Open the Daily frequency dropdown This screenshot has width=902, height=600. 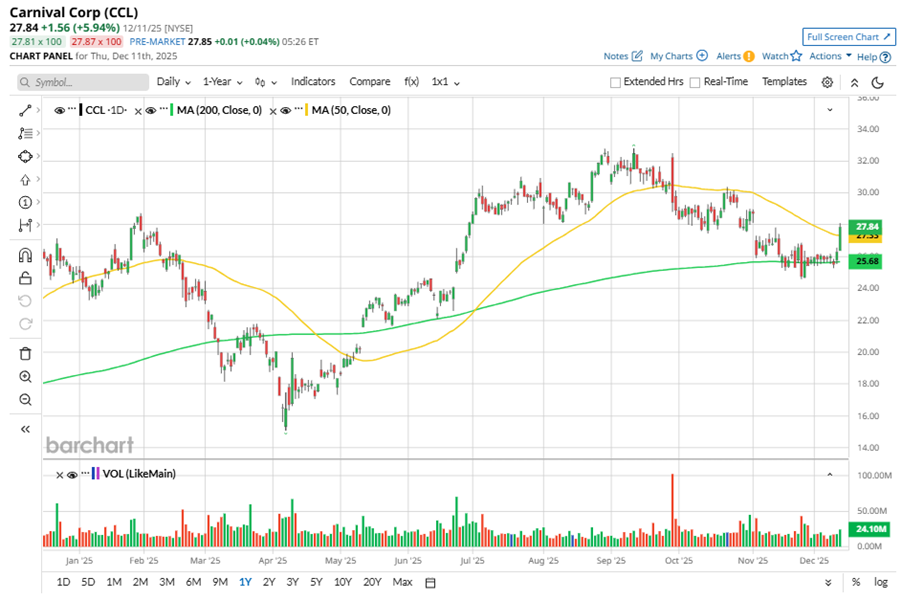[174, 82]
